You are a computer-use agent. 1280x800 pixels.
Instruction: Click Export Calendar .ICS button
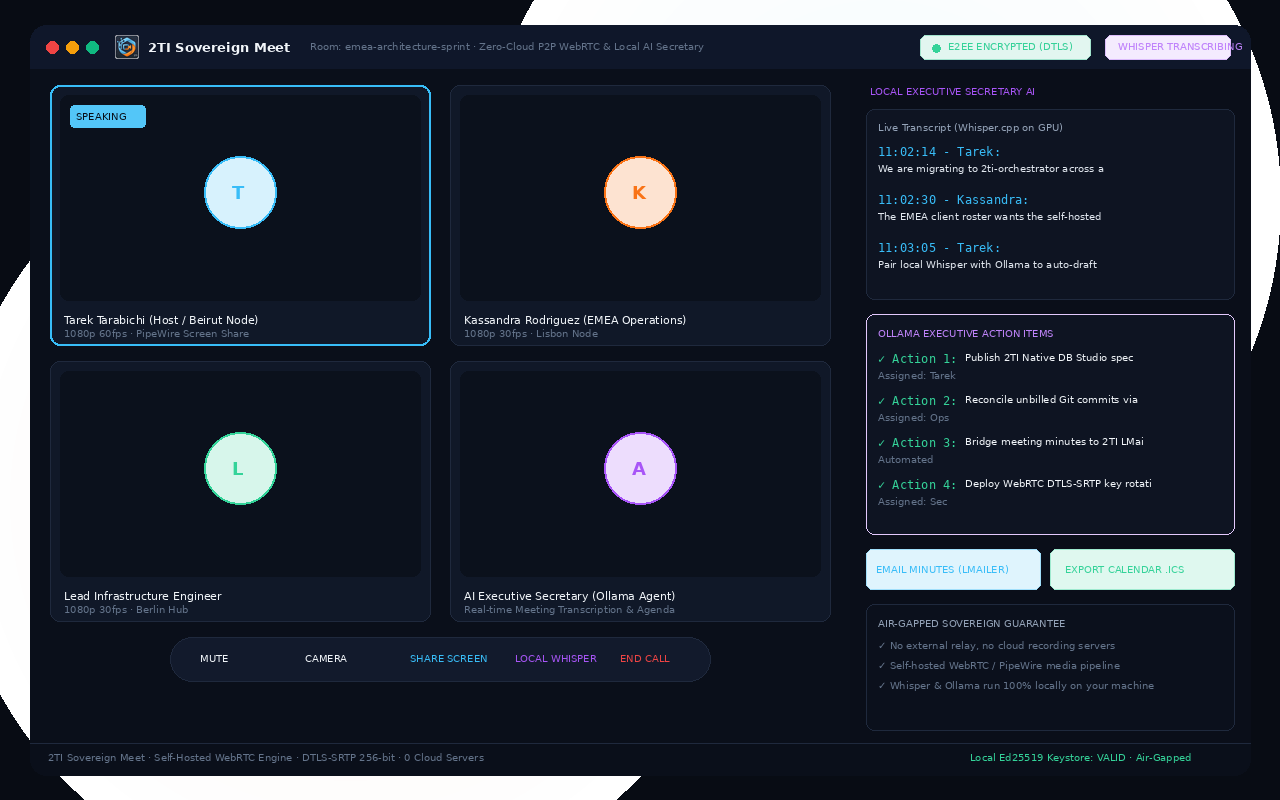(x=1142, y=570)
